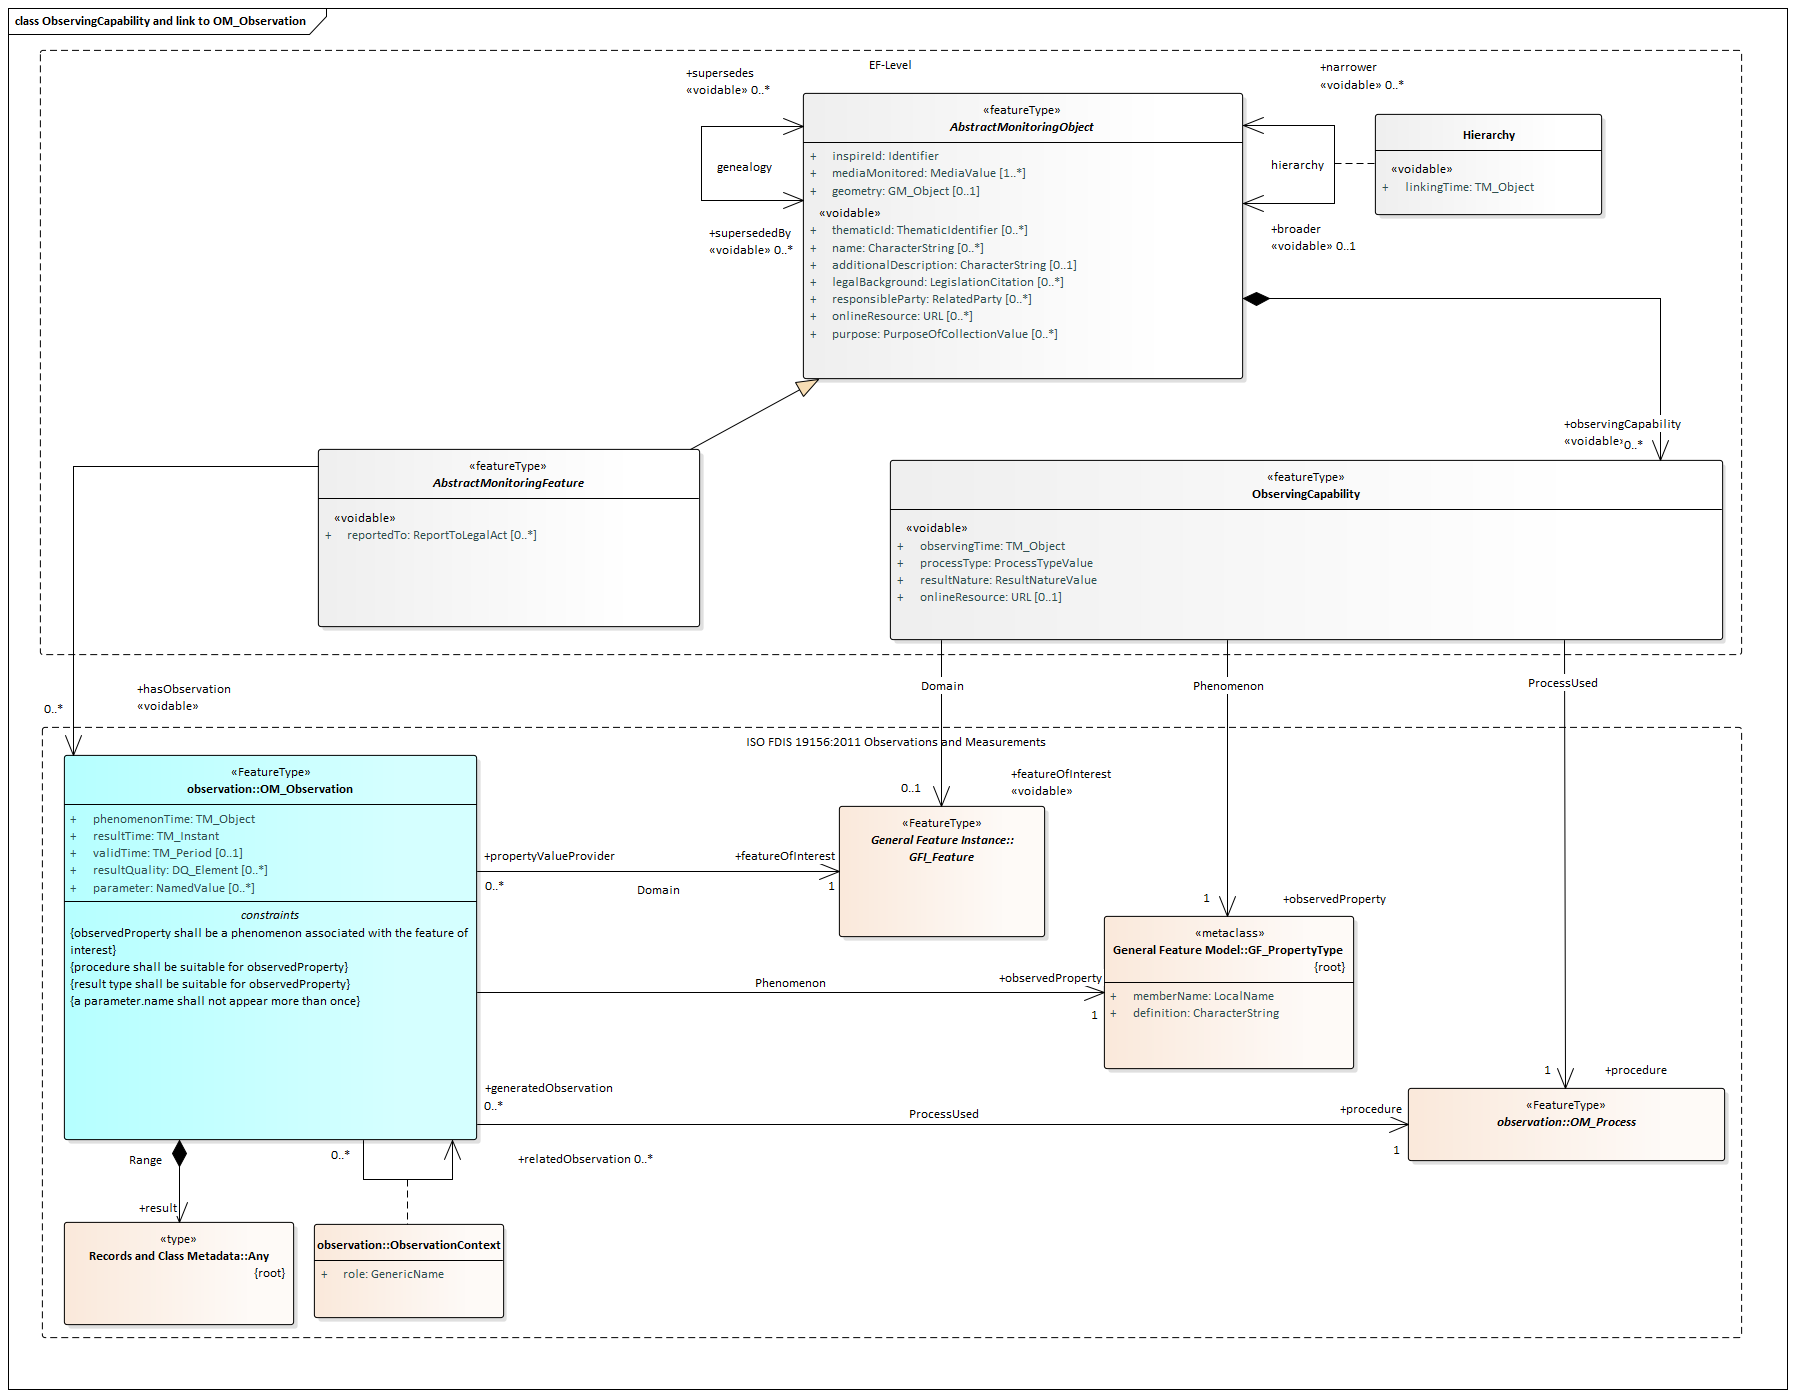This screenshot has width=1795, height=1397.
Task: Select validTime: TM_Period attribute
Action: tap(167, 853)
